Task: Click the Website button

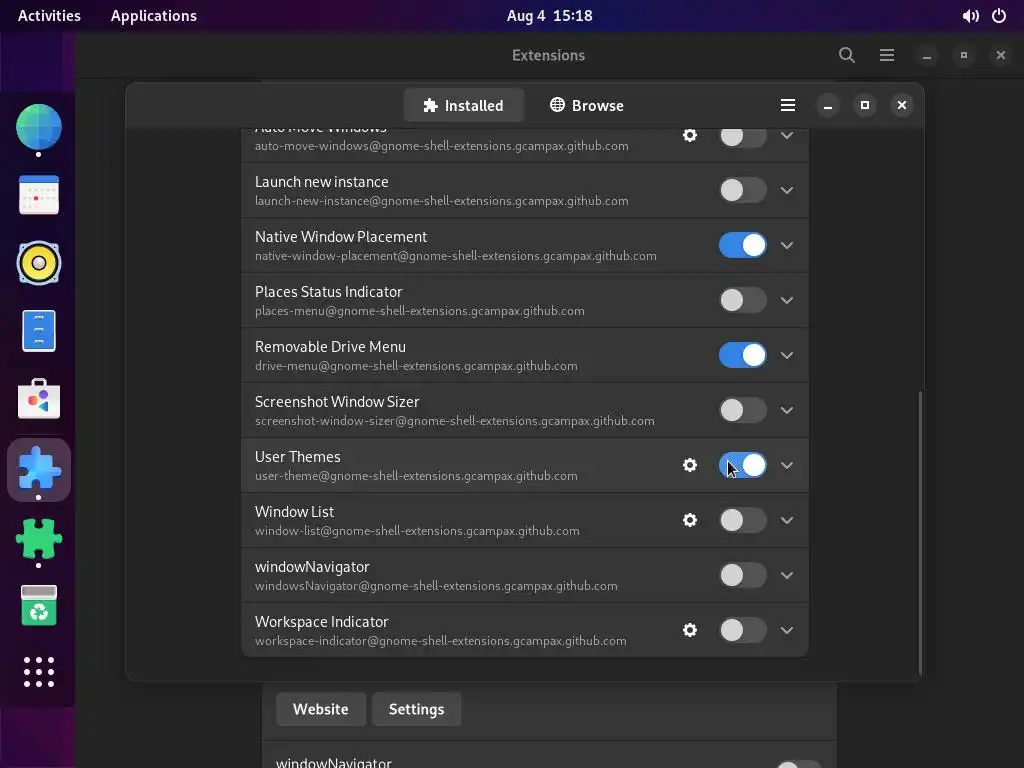Action: (x=320, y=709)
